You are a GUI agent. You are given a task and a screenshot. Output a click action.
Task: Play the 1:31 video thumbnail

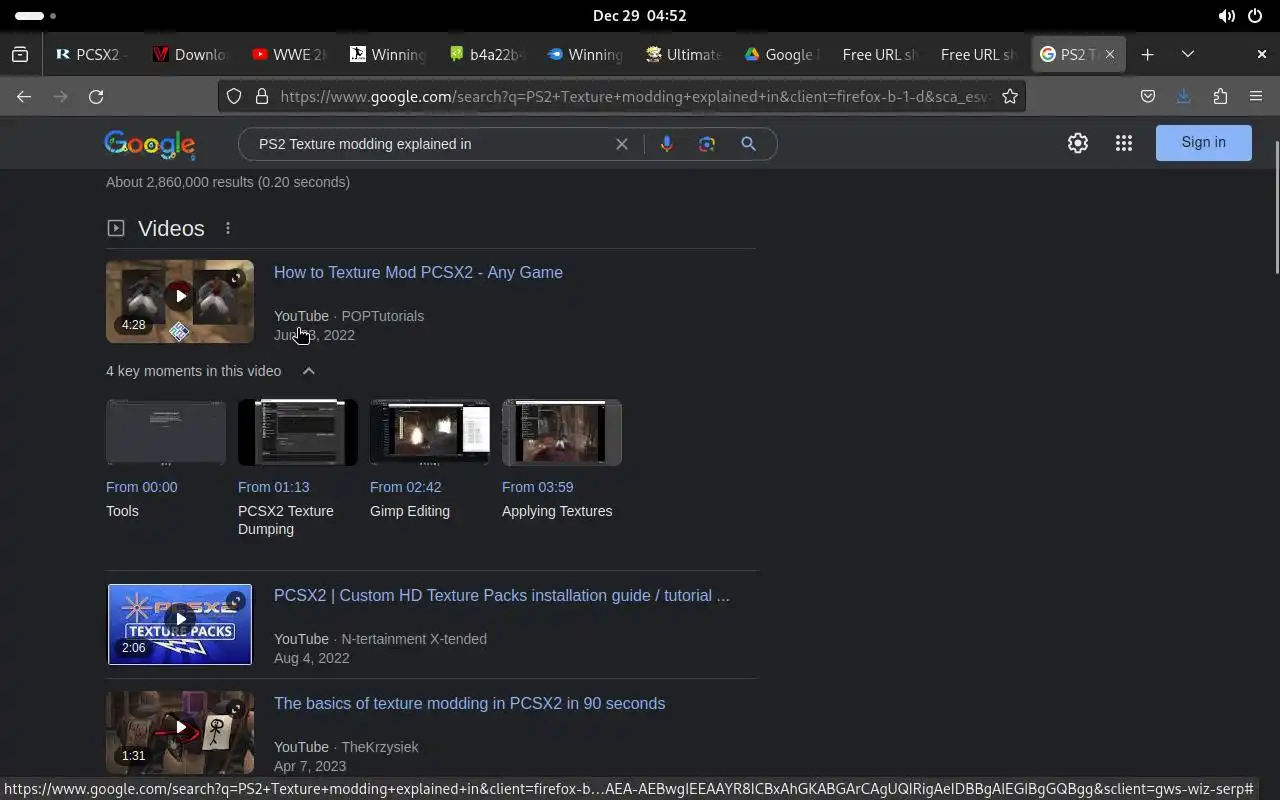pos(180,732)
